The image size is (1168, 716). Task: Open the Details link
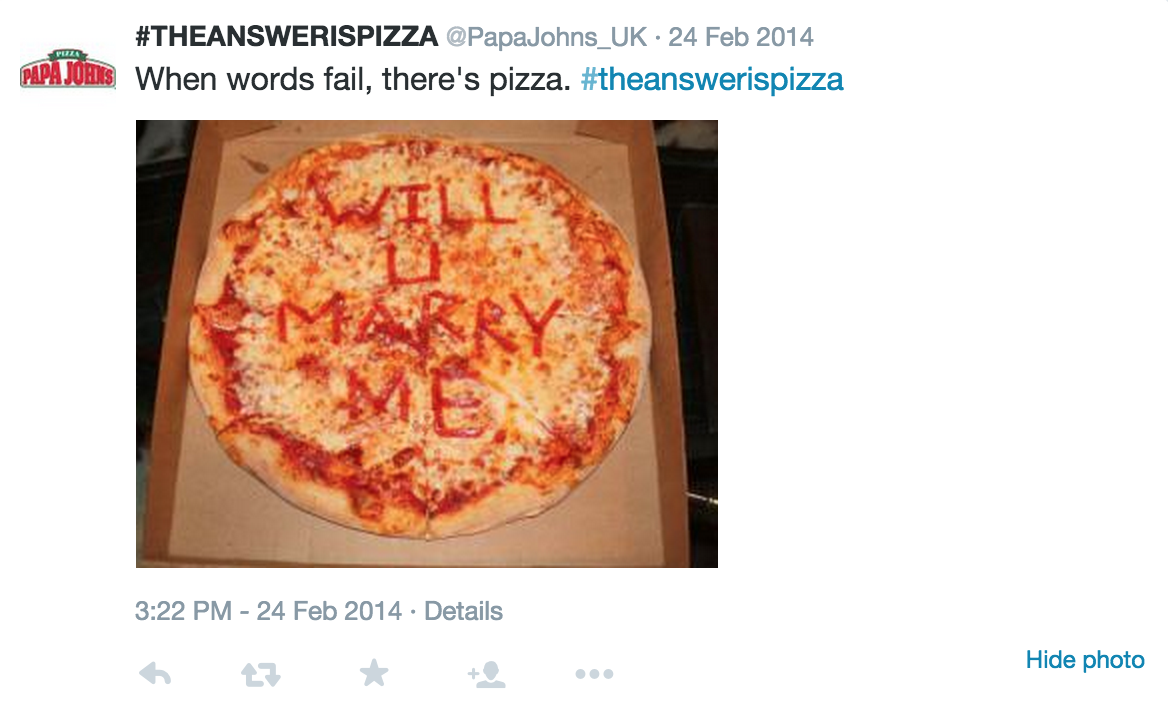(x=463, y=611)
